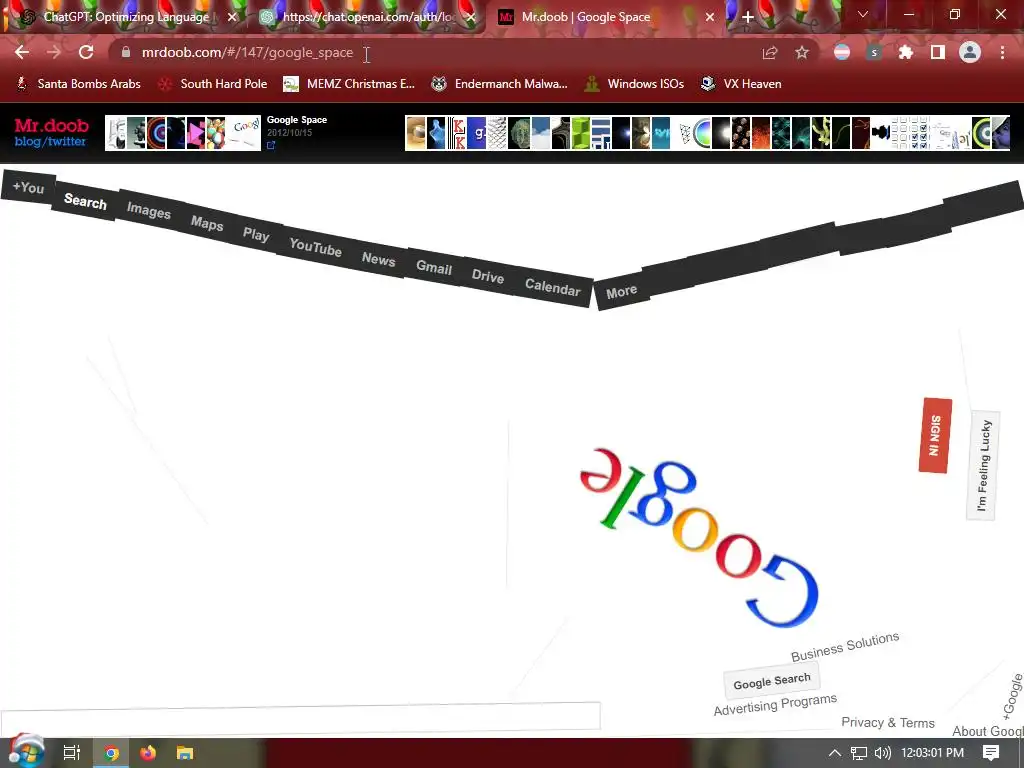The width and height of the screenshot is (1024, 768).
Task: Select Maps in the tilted navigation bar
Action: click(207, 223)
